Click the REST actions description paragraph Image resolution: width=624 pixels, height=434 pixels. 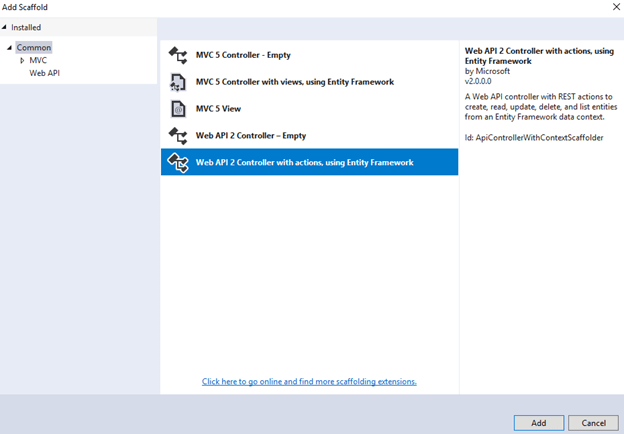click(541, 107)
